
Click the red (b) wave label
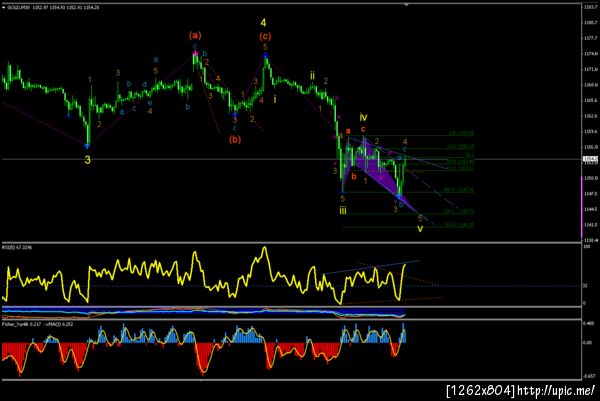click(x=235, y=140)
